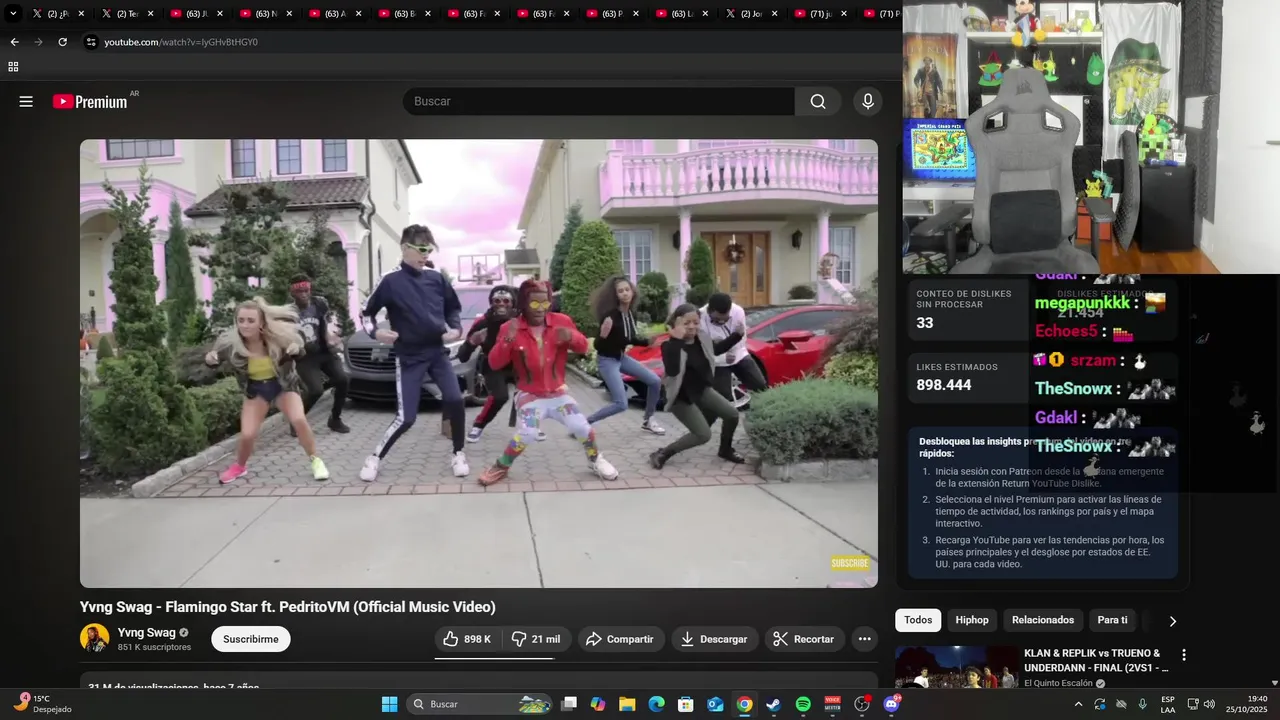
Task: Open Steam from taskbar
Action: click(773, 704)
